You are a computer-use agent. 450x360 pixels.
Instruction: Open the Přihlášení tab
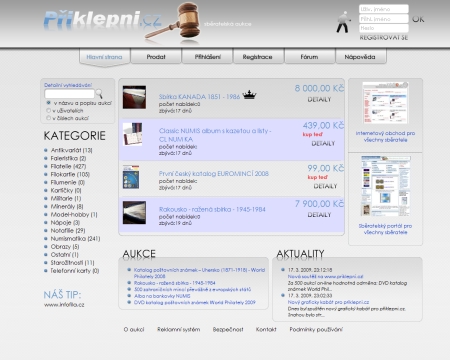tap(207, 57)
